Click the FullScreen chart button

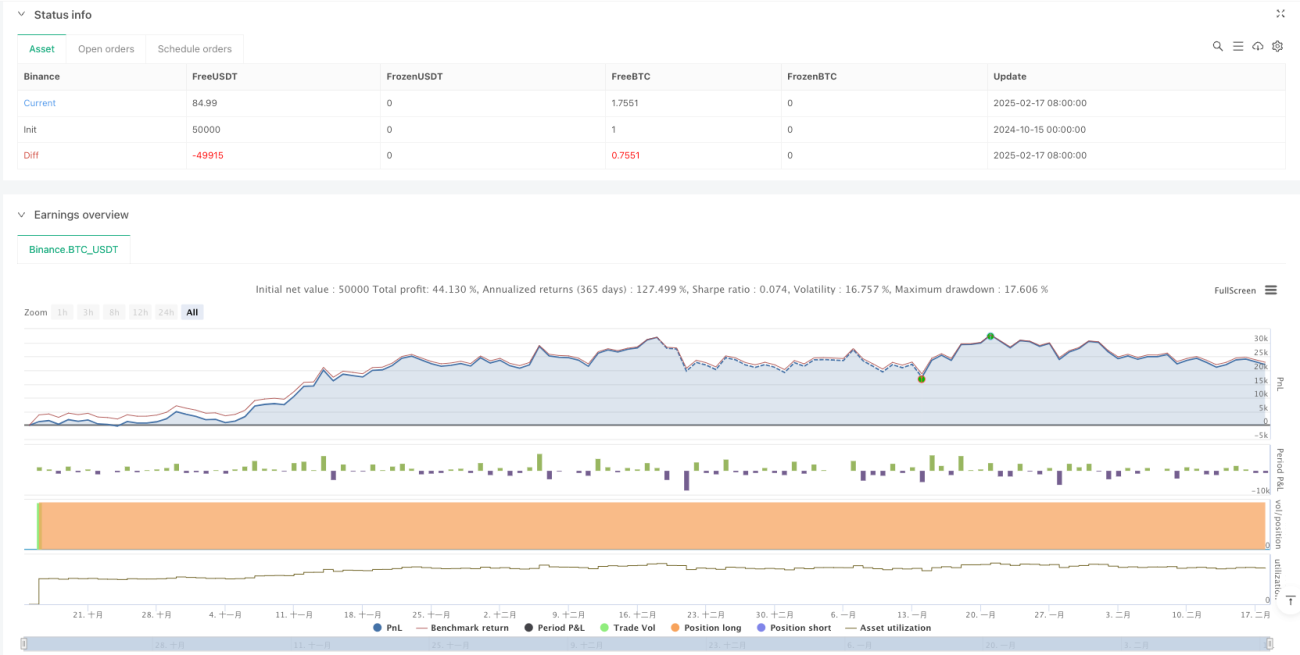pyautogui.click(x=1235, y=290)
